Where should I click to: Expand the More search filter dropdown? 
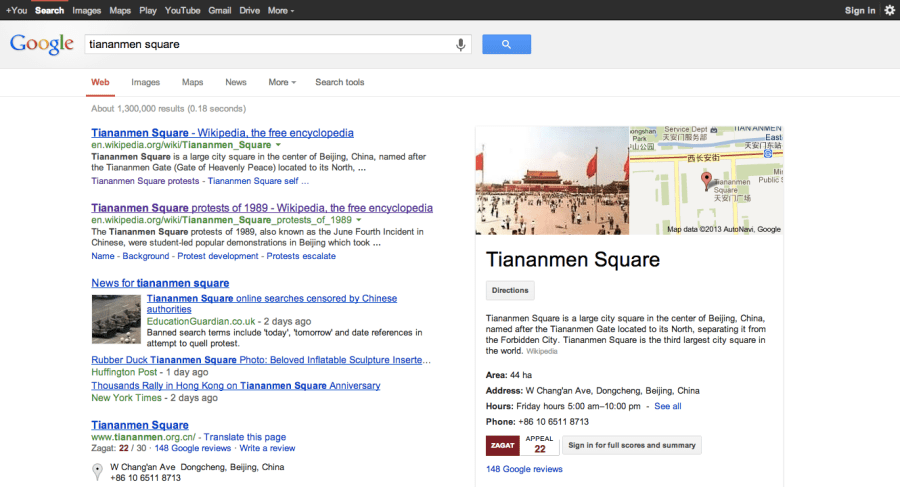282,82
